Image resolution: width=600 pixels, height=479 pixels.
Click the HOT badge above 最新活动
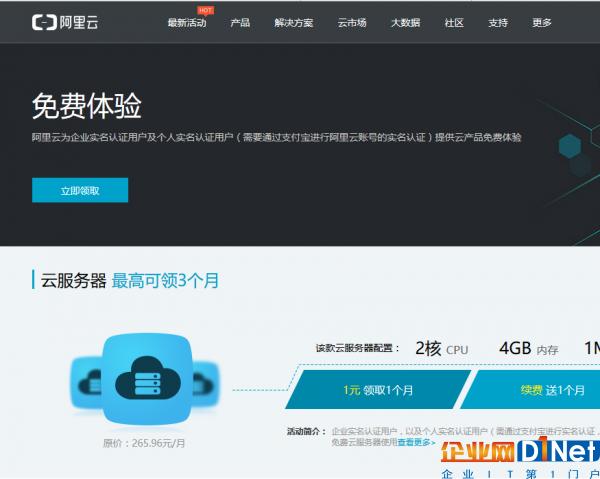(x=205, y=10)
